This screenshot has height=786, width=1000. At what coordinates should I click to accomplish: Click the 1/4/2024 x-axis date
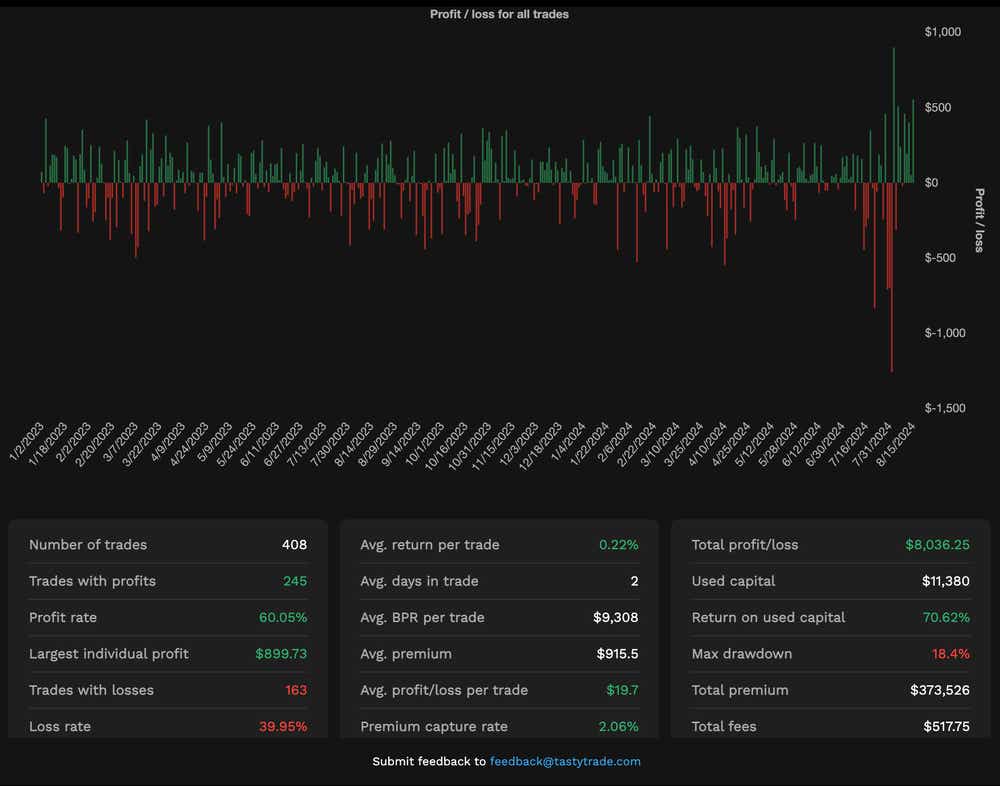tap(569, 441)
